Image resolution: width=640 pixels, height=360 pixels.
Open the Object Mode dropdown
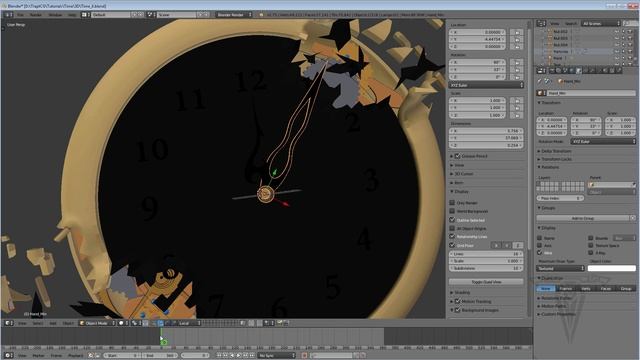(x=97, y=323)
